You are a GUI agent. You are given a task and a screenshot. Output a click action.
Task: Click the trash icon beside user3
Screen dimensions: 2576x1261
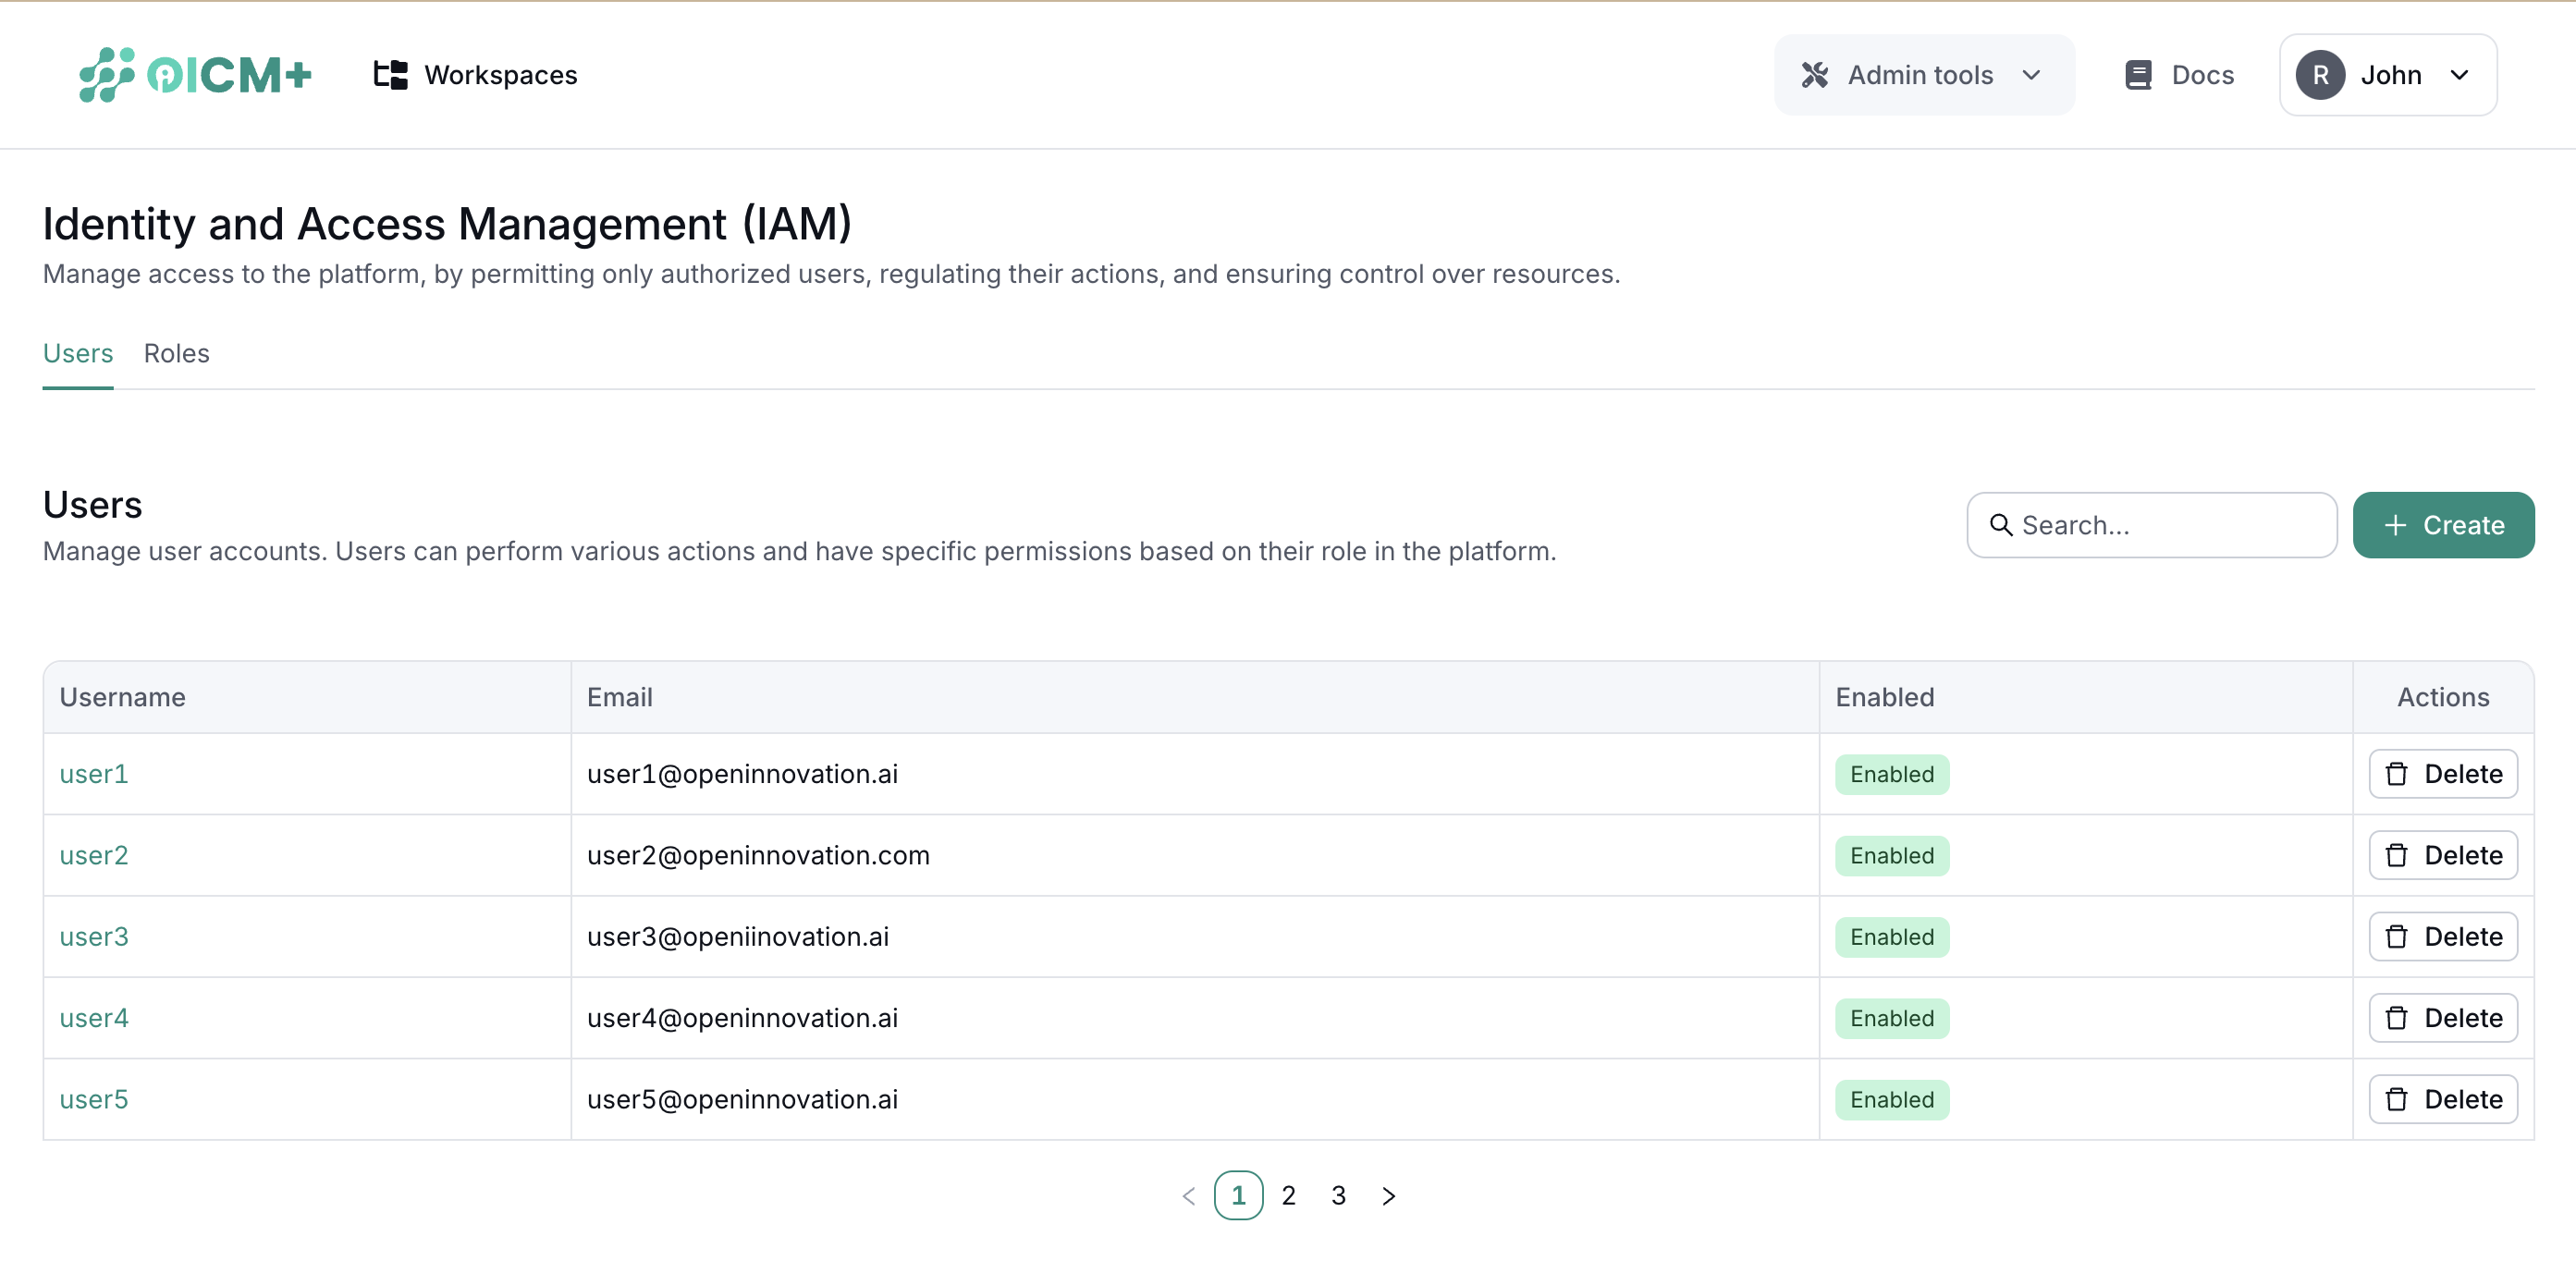click(x=2396, y=937)
